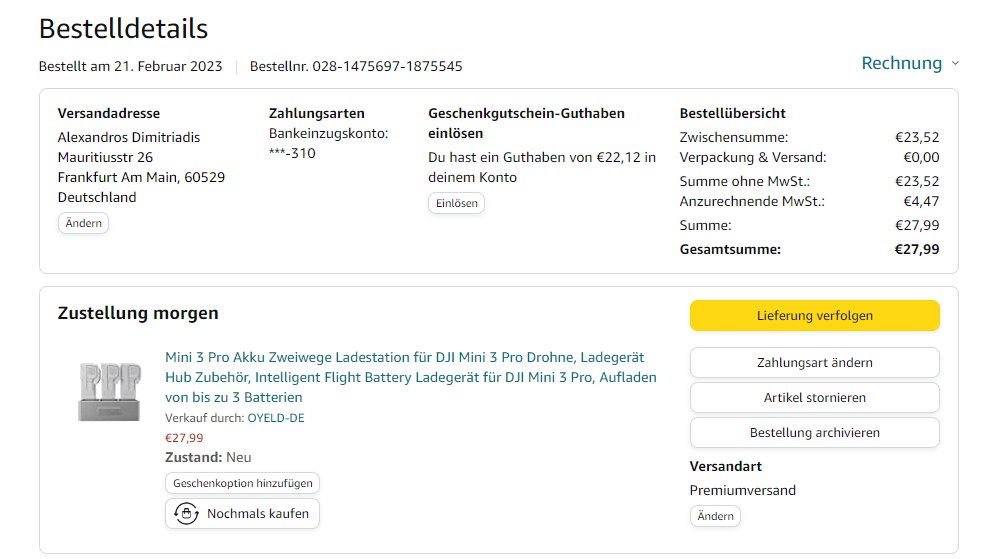987x559 pixels.
Task: Open seller OYELD-DE's page
Action: (x=275, y=418)
